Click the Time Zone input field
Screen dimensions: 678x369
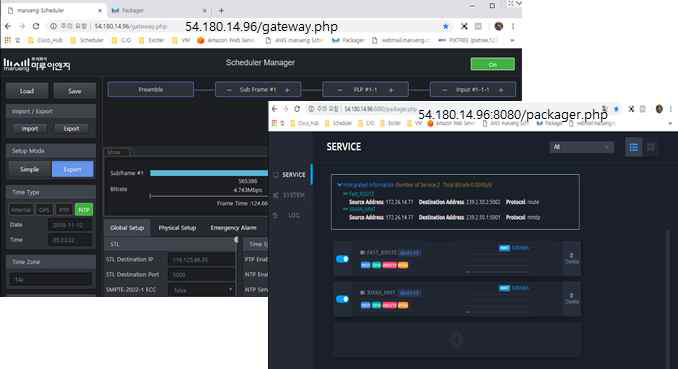(x=51, y=279)
